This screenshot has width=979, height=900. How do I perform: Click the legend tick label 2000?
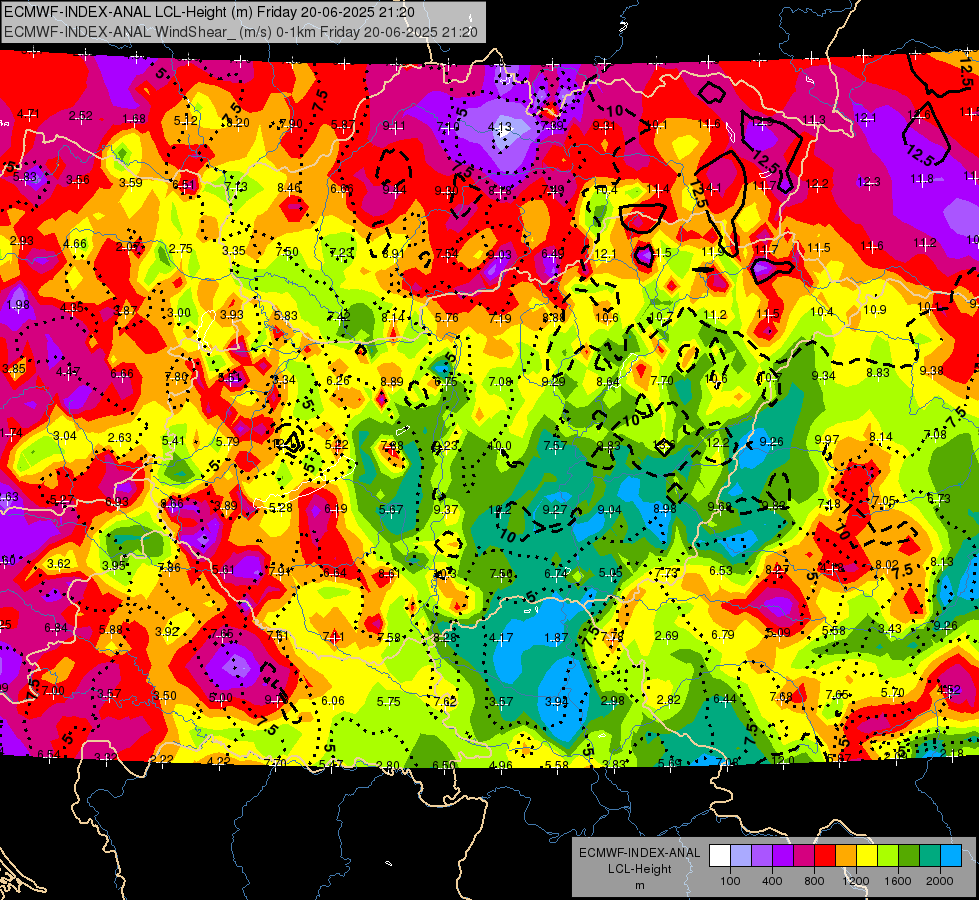(940, 881)
